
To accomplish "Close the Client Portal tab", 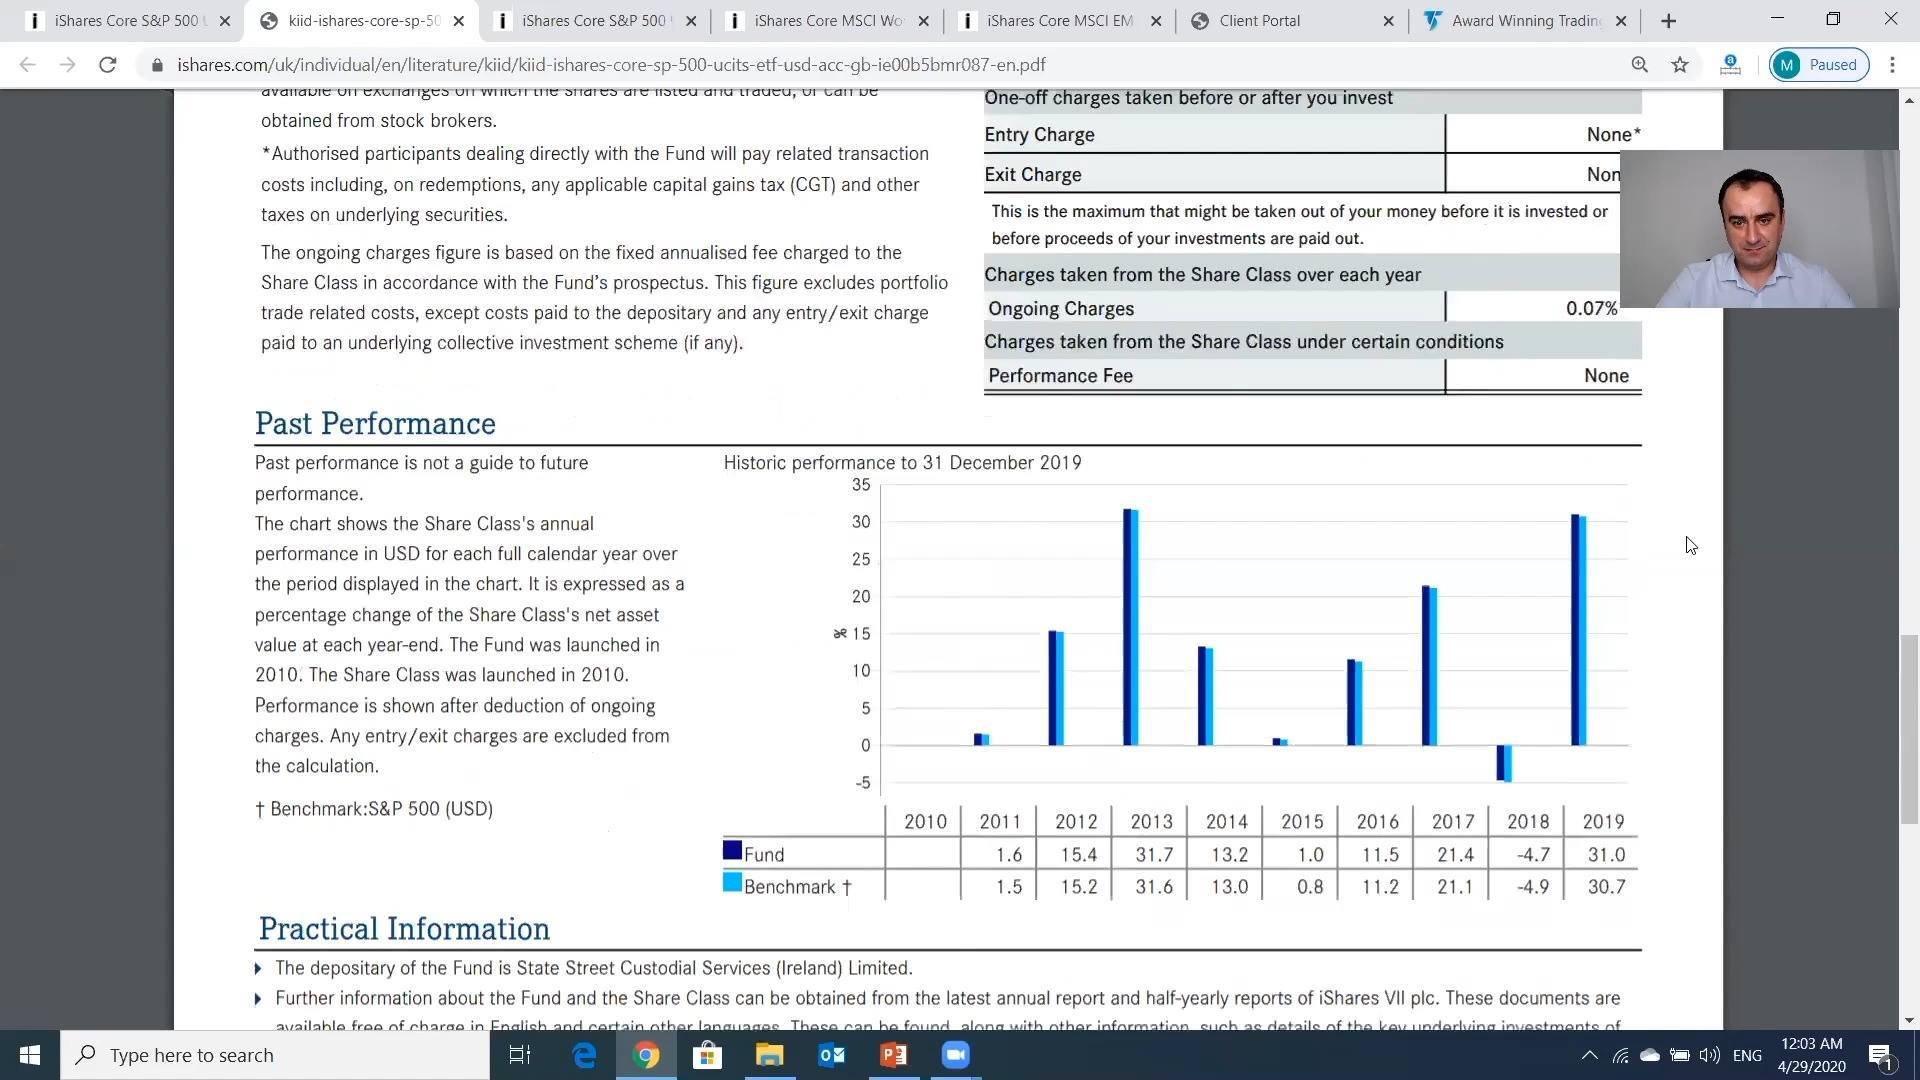I will [x=1388, y=21].
